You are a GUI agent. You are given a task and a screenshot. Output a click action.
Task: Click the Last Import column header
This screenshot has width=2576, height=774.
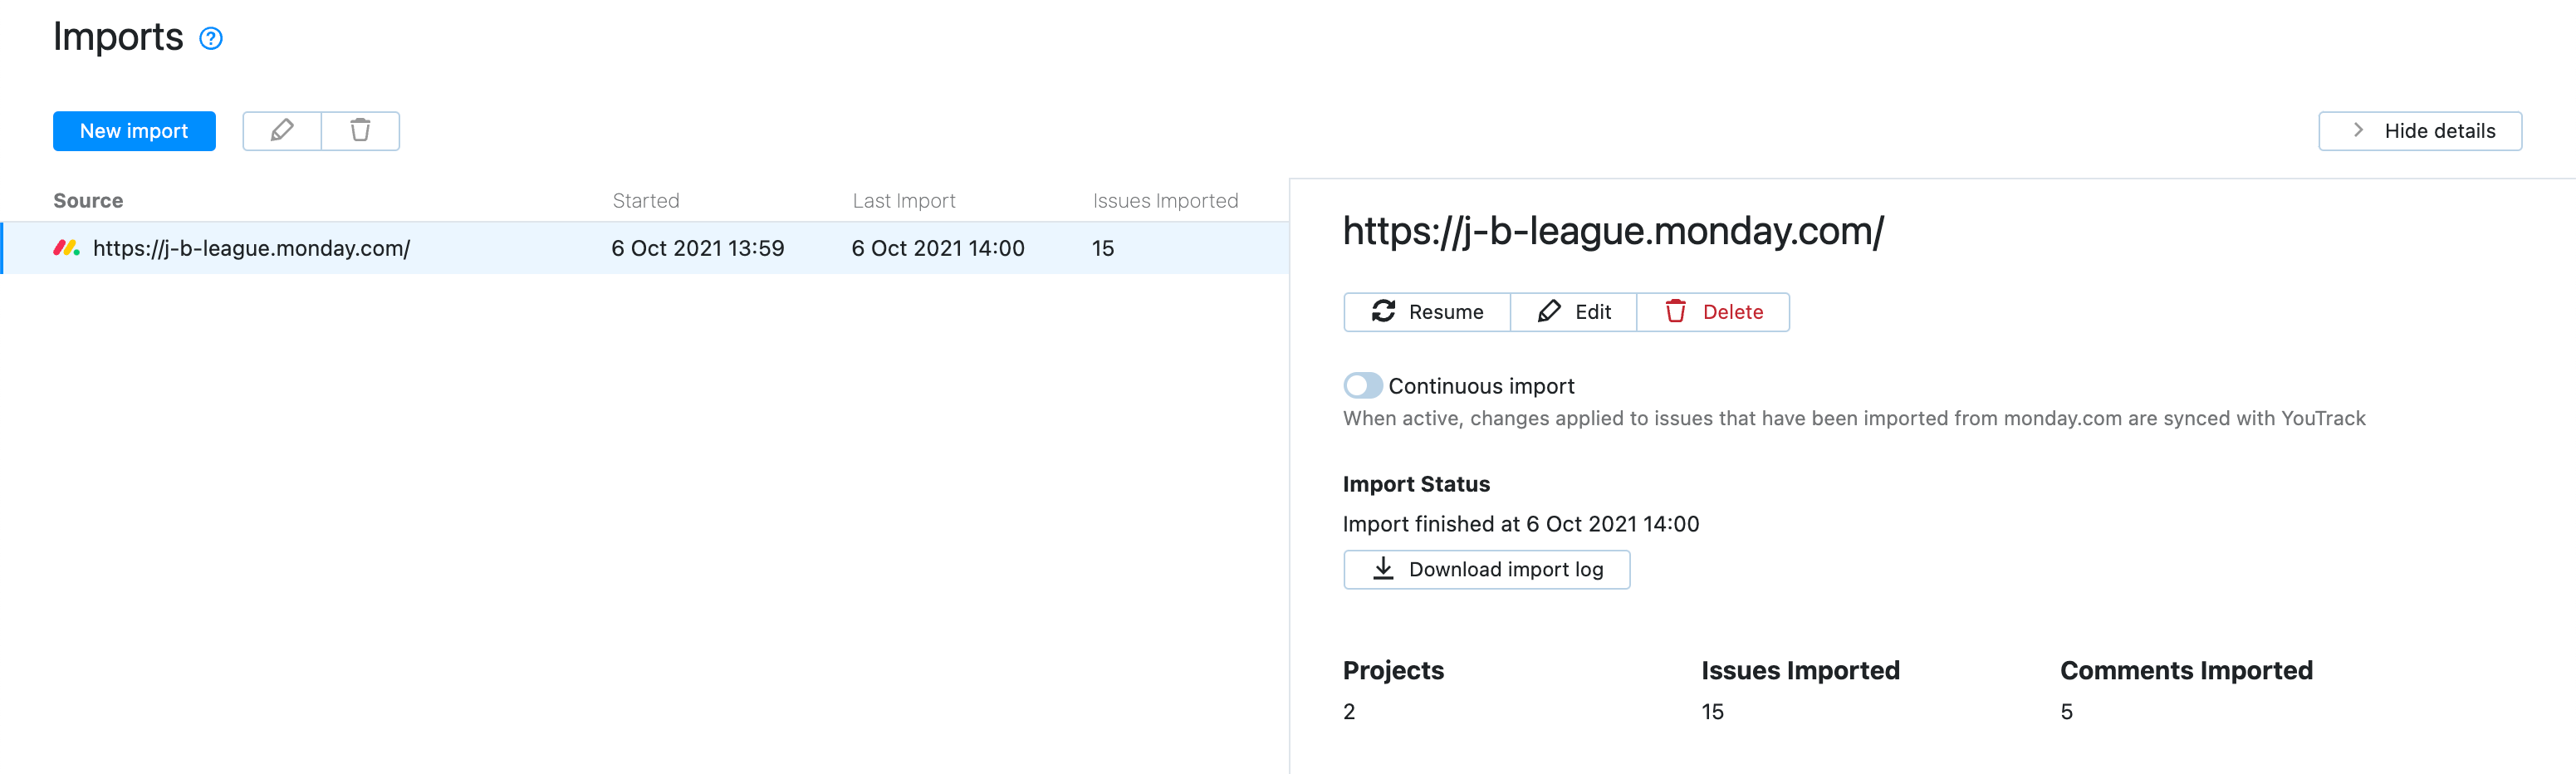pos(903,201)
